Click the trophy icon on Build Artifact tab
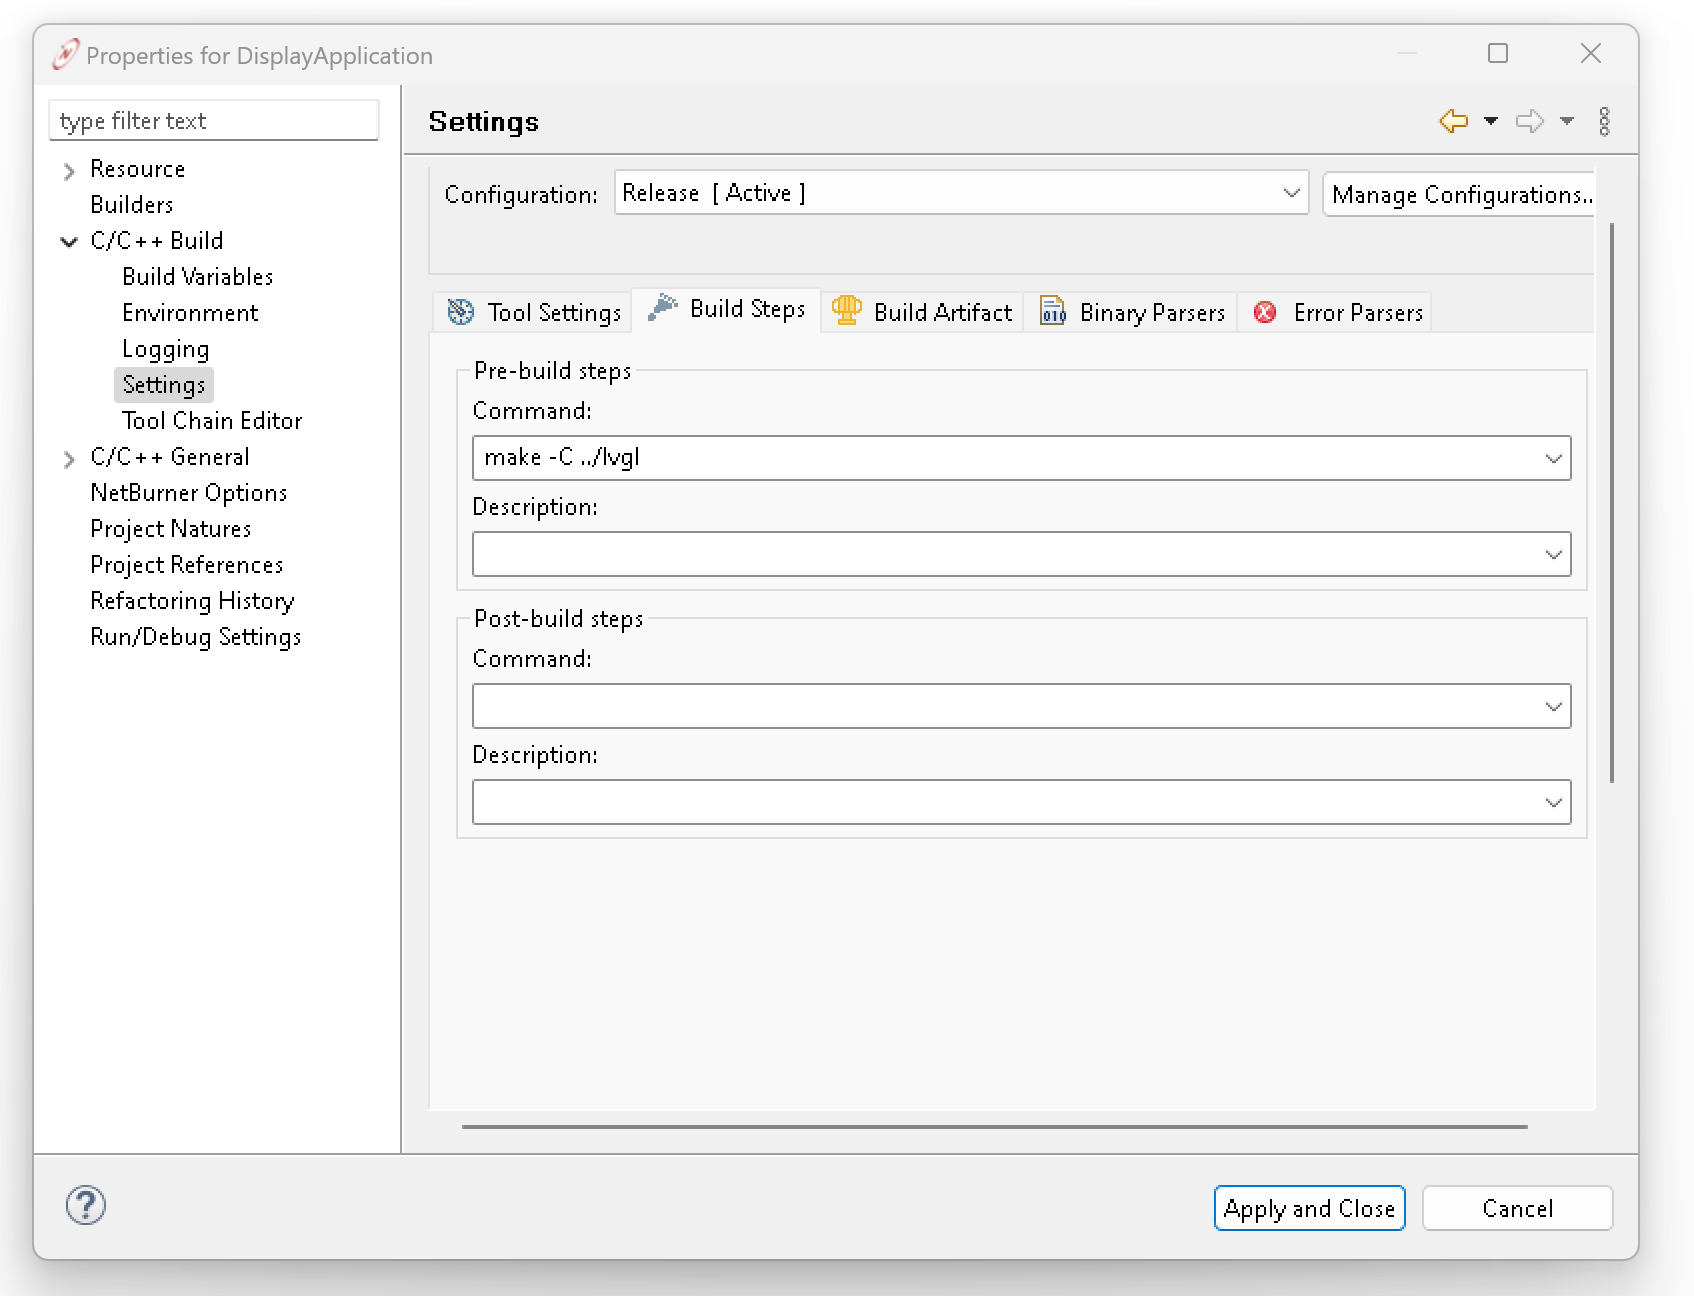This screenshot has height=1296, width=1694. coord(847,311)
